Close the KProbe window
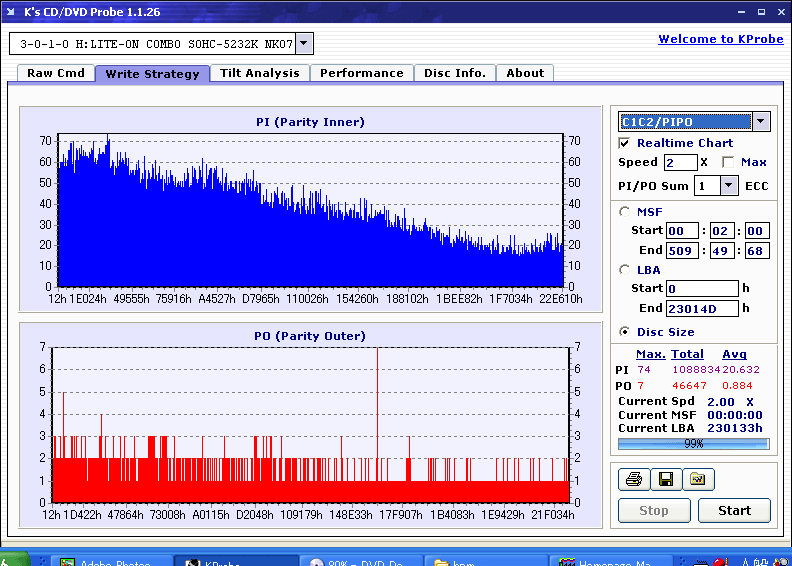792x566 pixels. pos(779,11)
